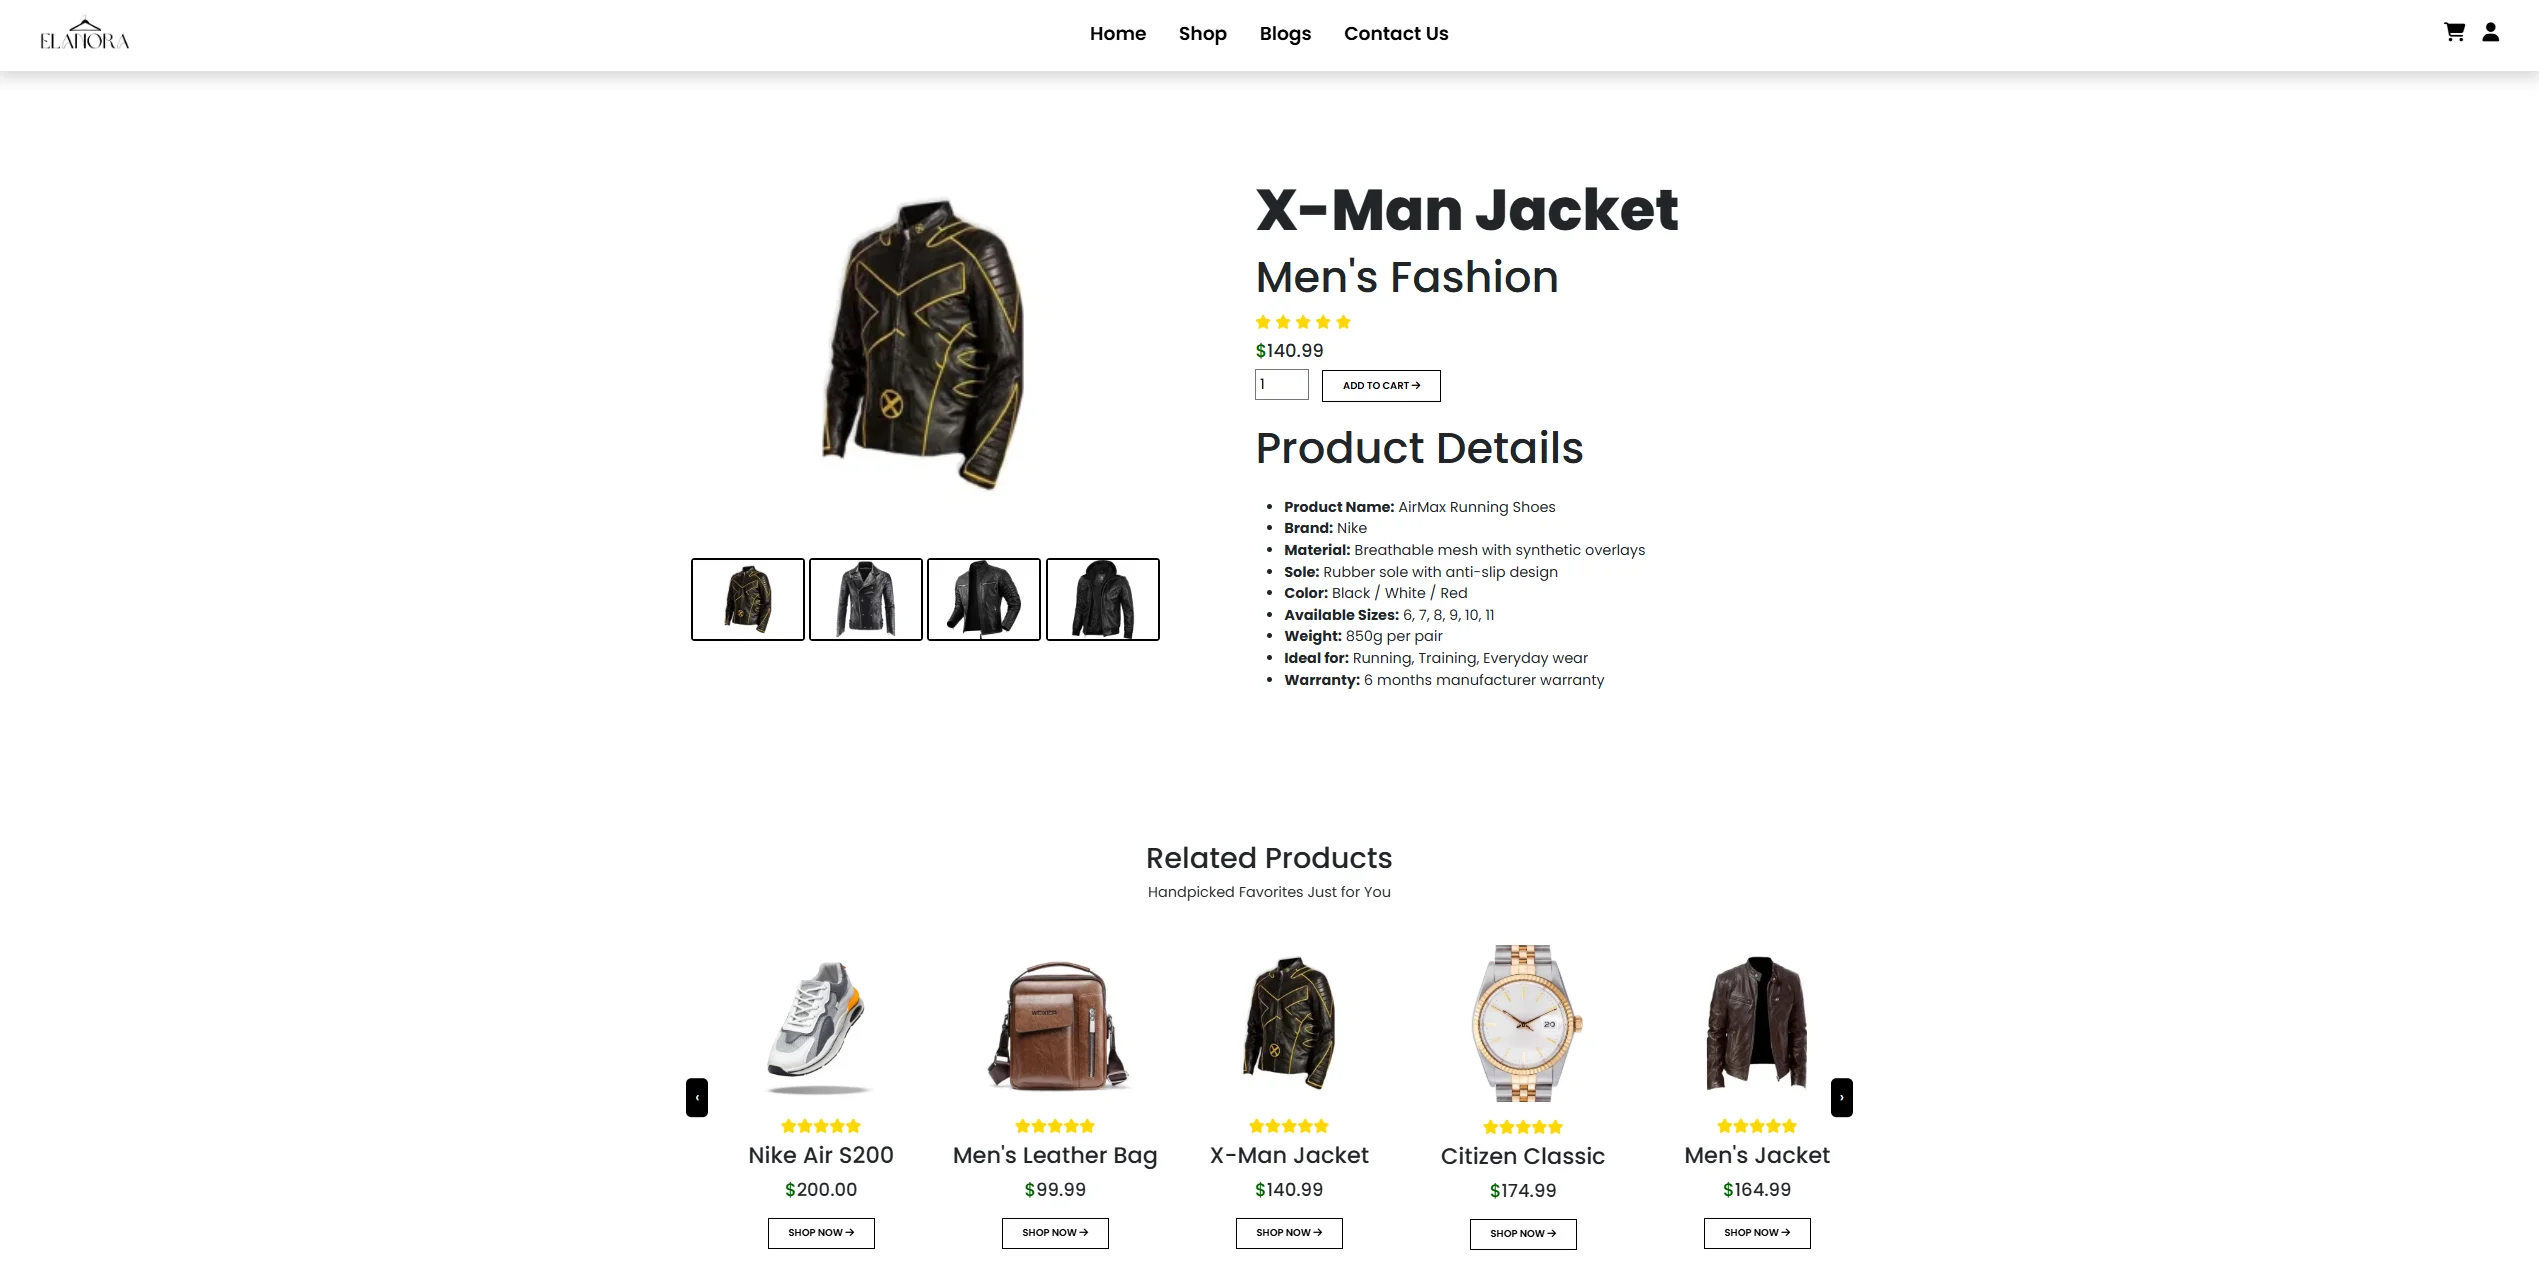Image resolution: width=2539 pixels, height=1265 pixels.
Task: Select the first X-Man jacket thumbnail
Action: [748, 599]
